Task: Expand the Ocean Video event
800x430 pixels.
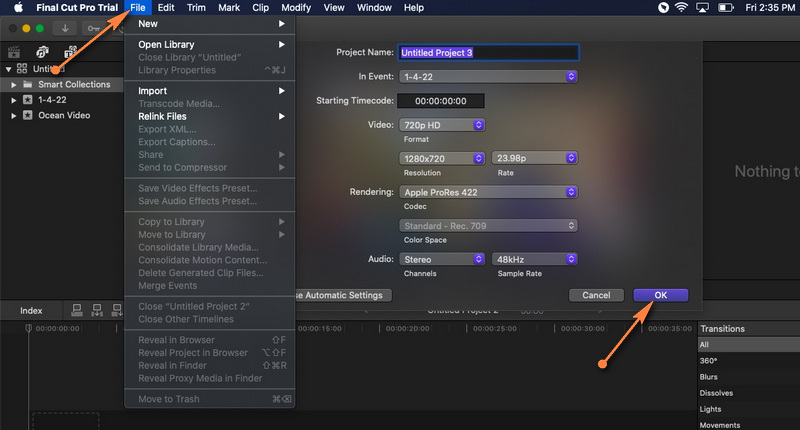Action: pos(15,115)
